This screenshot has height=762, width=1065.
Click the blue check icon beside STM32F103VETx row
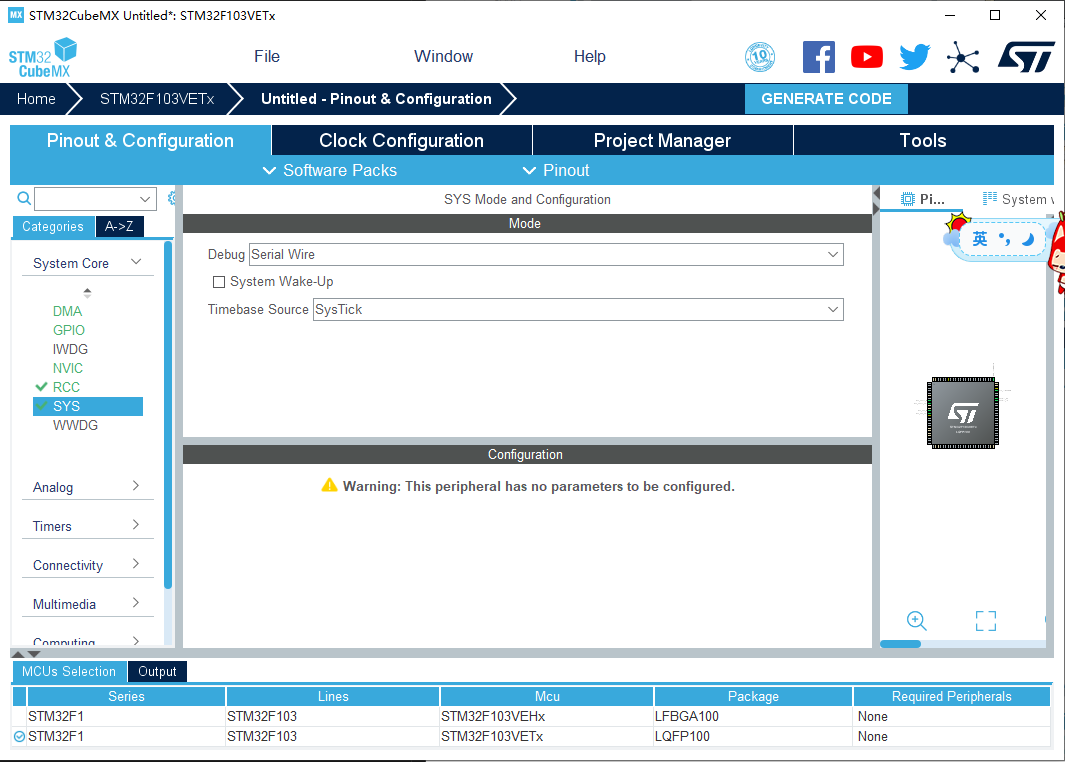click(19, 736)
